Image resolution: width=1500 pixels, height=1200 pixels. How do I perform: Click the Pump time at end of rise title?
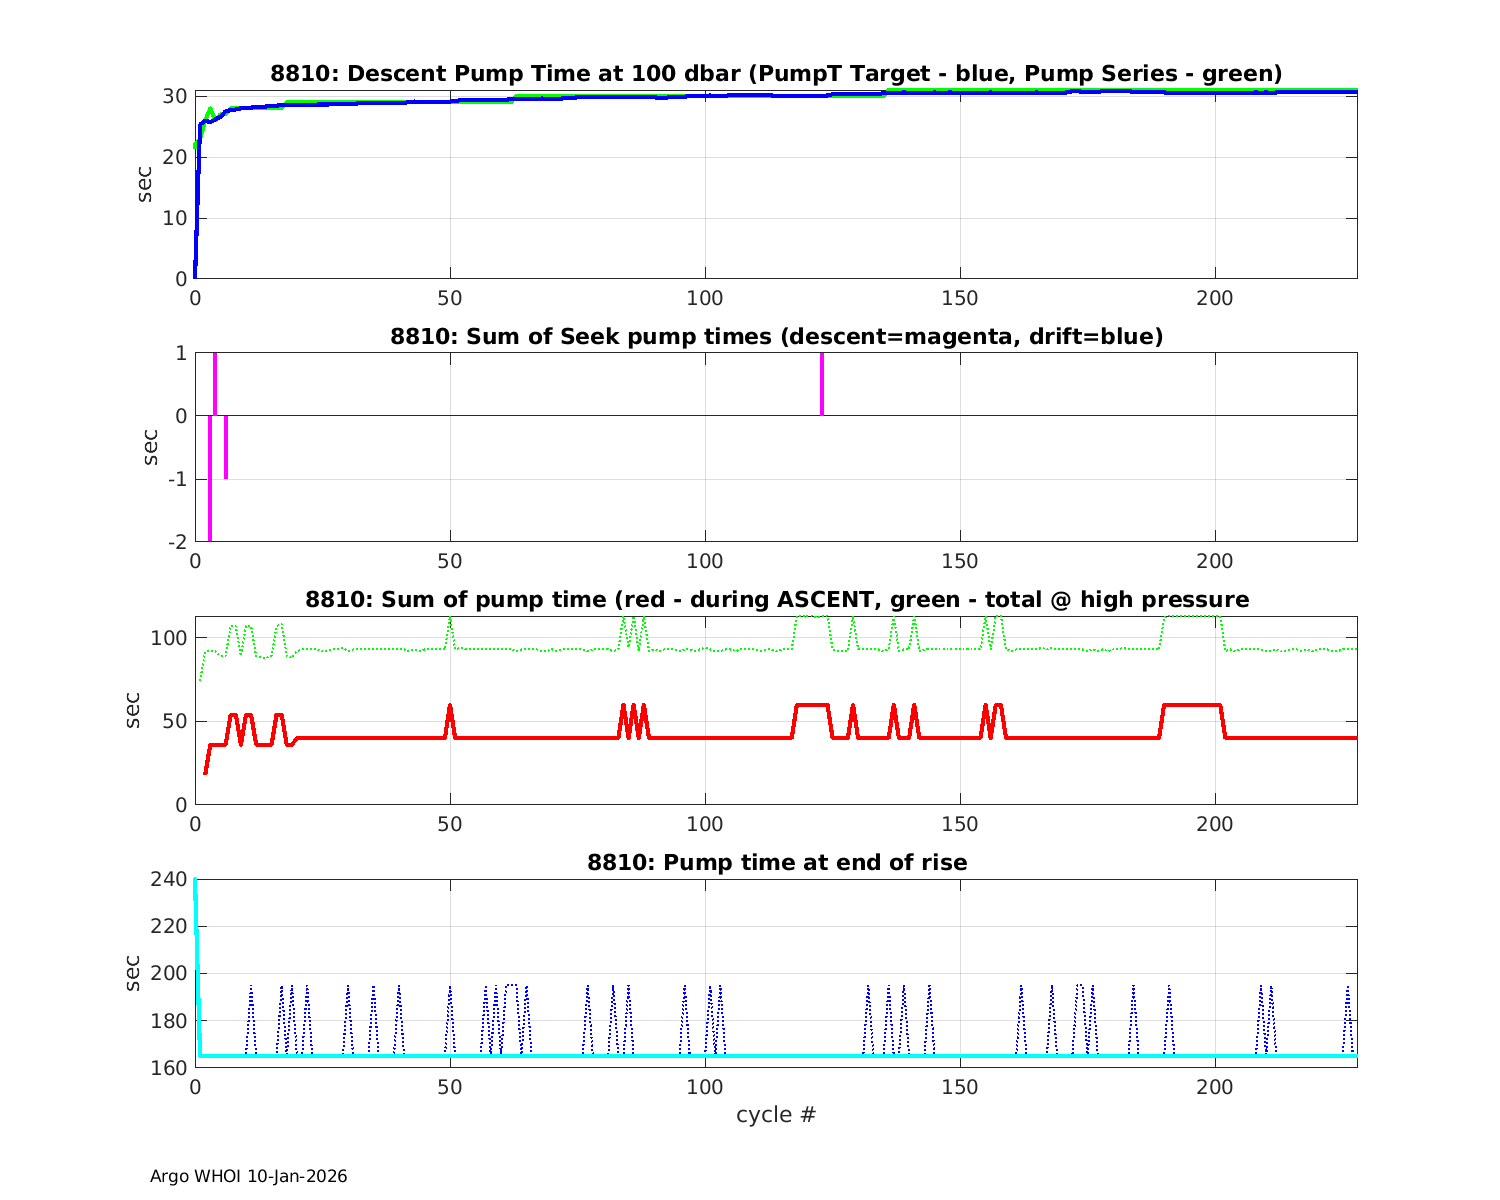pos(776,862)
